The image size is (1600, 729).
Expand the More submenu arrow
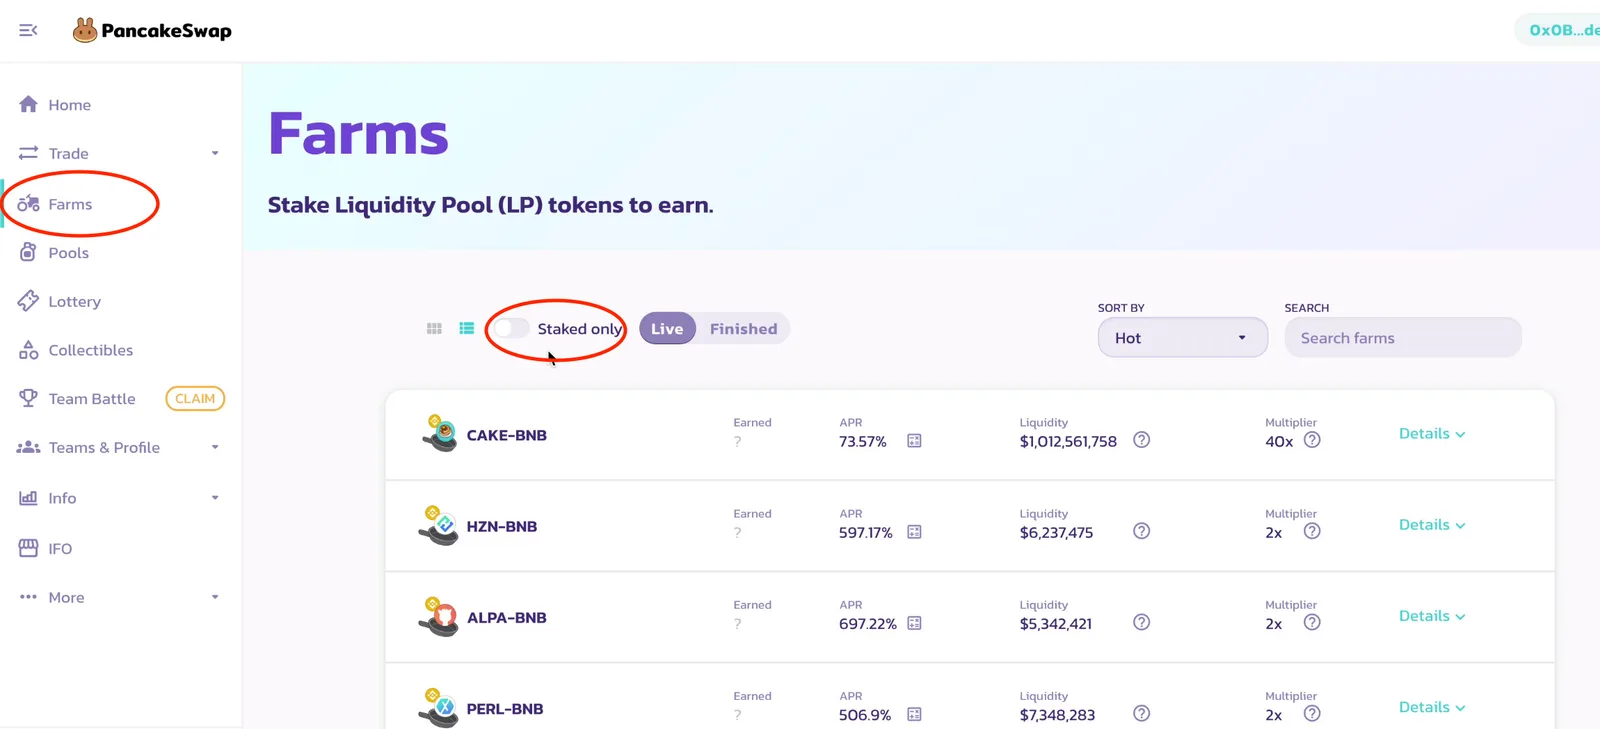[x=215, y=597]
